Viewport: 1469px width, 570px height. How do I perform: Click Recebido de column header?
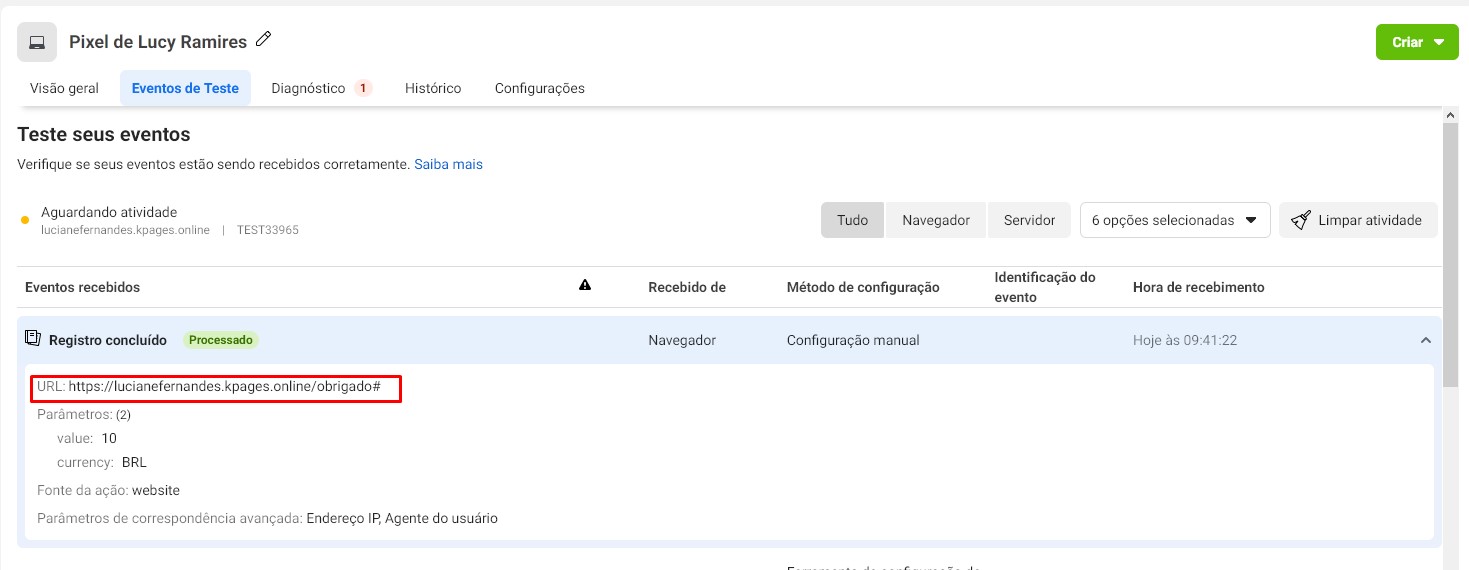686,287
